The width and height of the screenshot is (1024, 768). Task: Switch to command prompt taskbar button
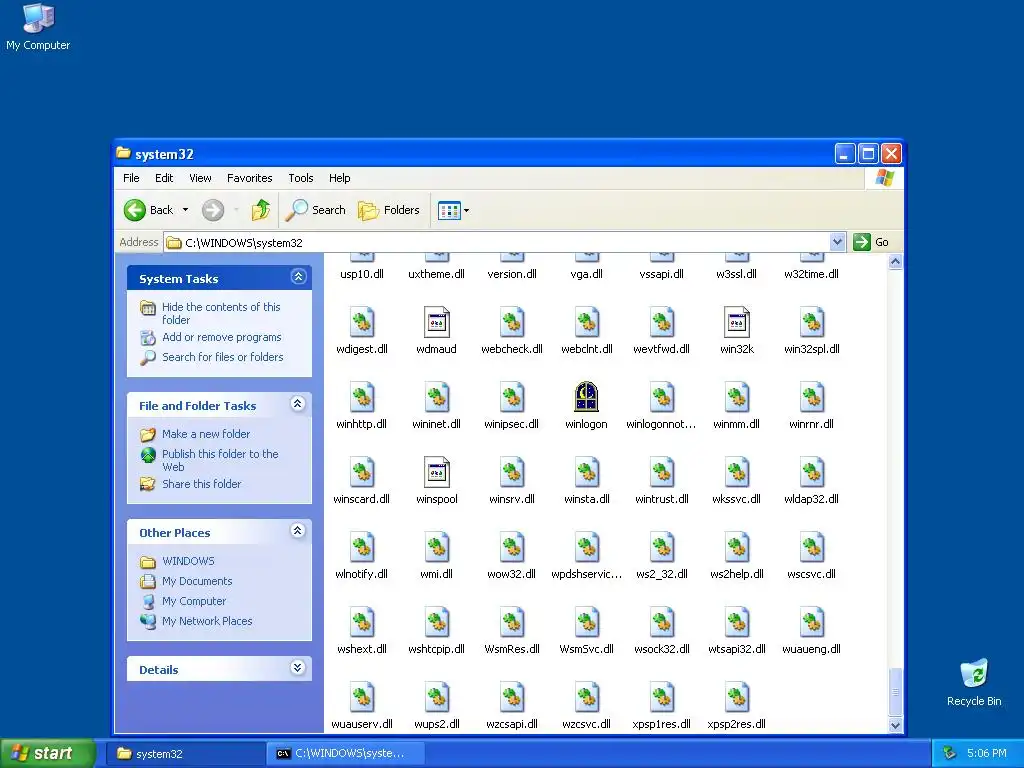coord(345,754)
